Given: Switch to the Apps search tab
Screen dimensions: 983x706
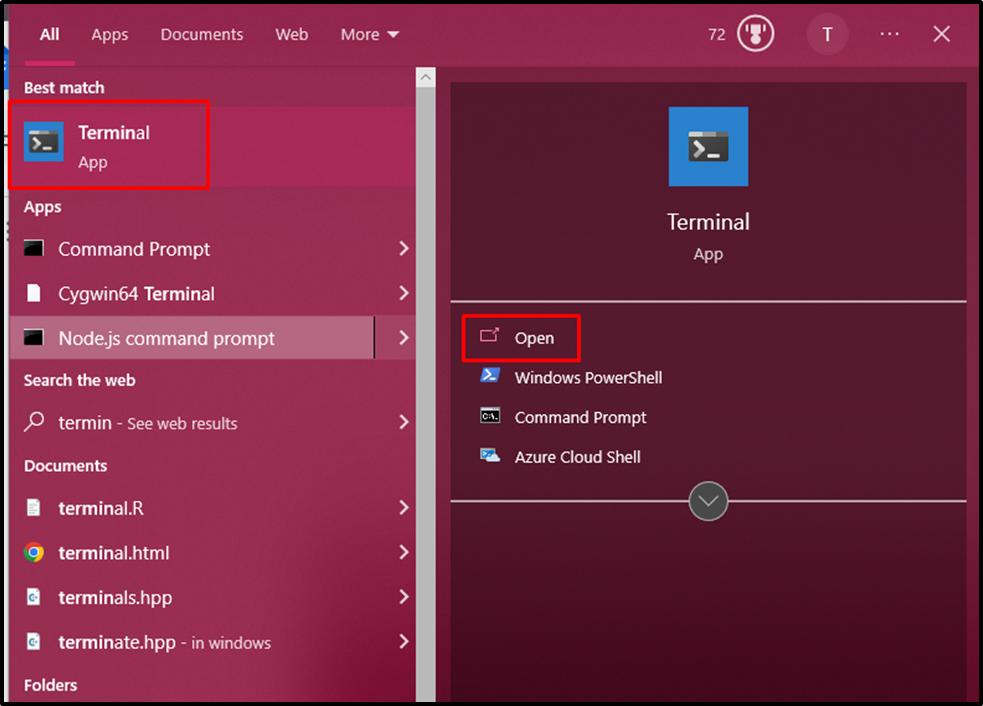Looking at the screenshot, I should click(x=110, y=34).
